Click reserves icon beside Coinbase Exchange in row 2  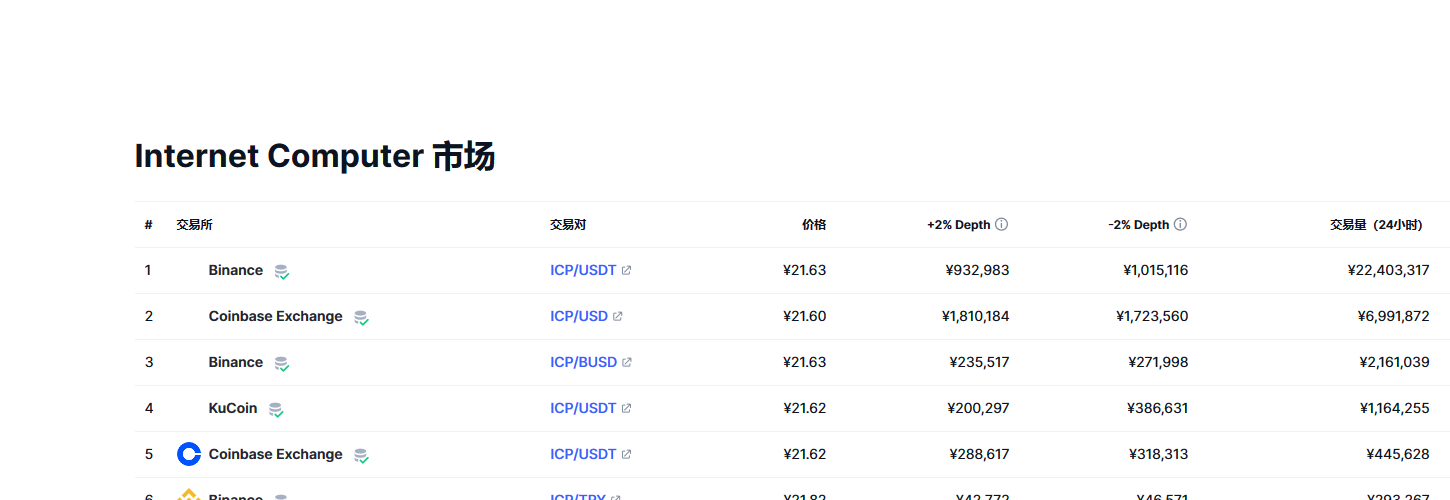tap(361, 317)
